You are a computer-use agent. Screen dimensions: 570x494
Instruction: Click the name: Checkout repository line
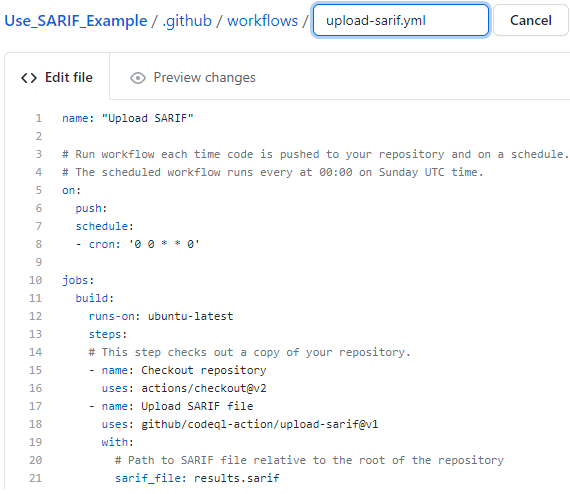pos(177,370)
